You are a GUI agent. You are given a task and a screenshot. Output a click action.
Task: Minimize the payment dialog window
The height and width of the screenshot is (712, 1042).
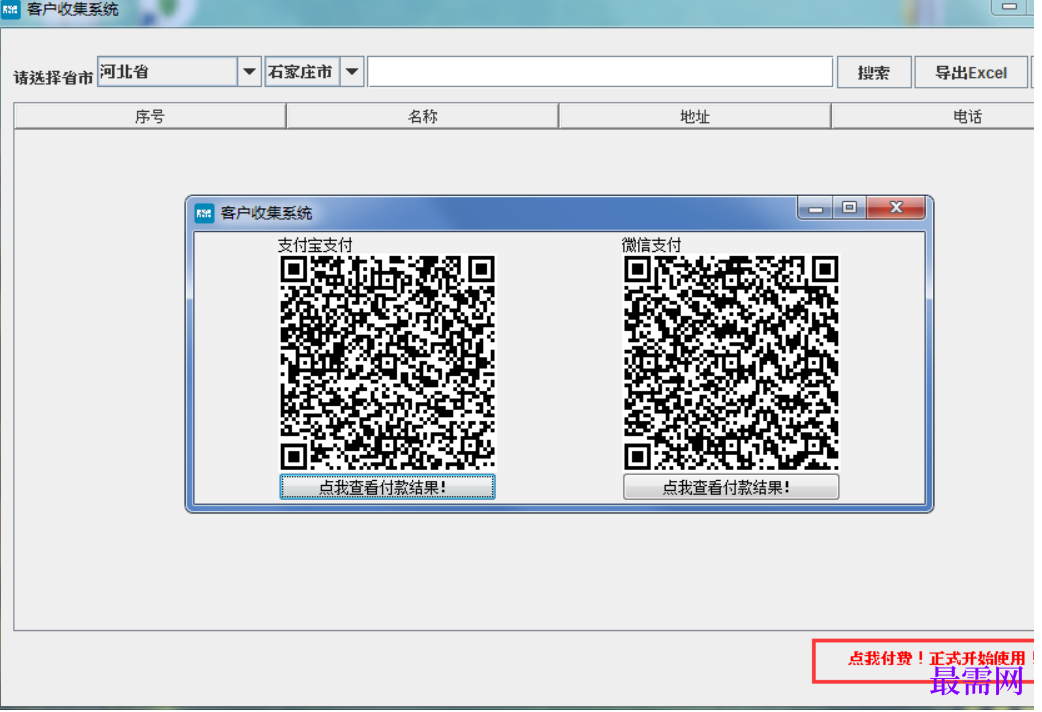tap(815, 208)
